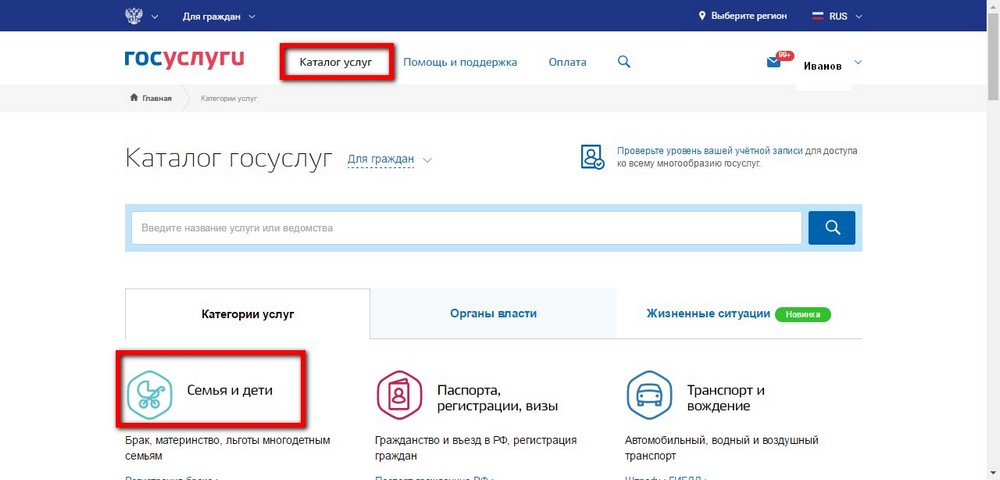Click the service name search field
The height and width of the screenshot is (480, 1000).
pos(466,228)
